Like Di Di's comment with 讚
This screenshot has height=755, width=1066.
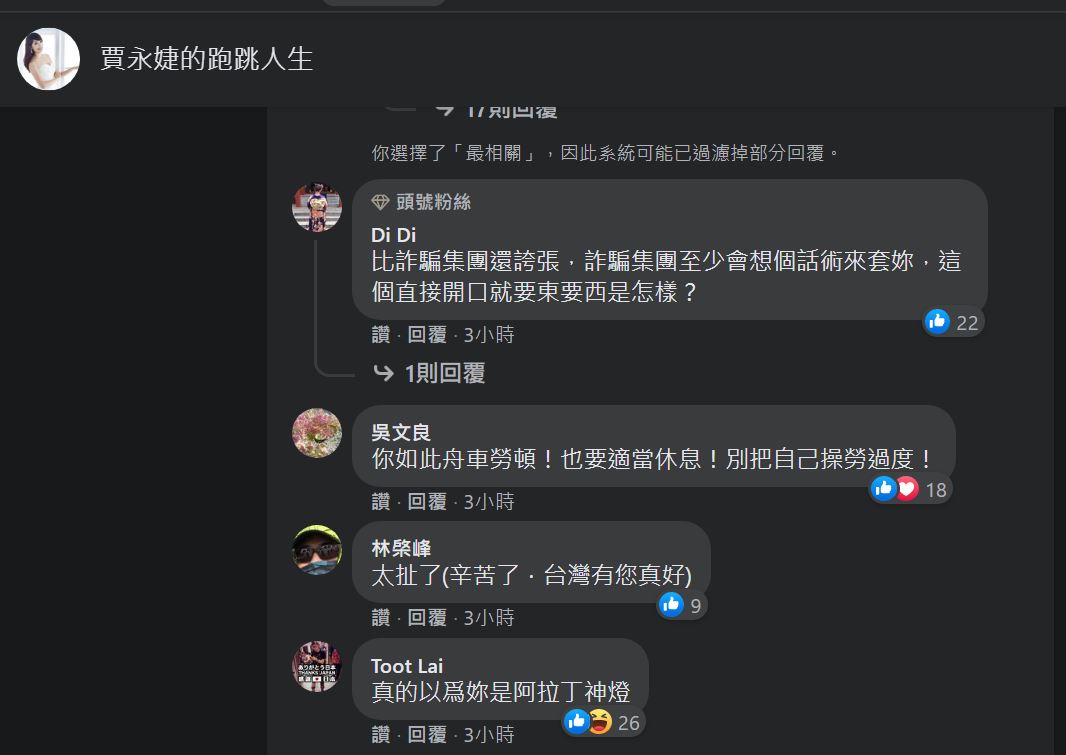[x=381, y=334]
